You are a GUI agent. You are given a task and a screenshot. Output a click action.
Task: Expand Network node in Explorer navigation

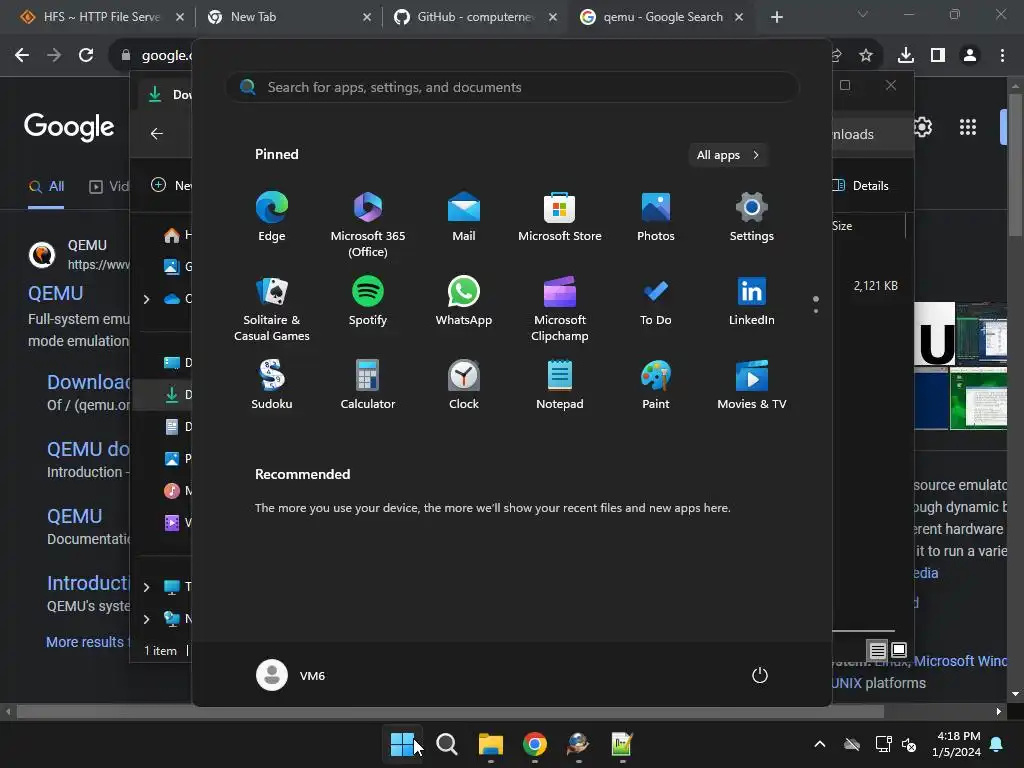pos(146,619)
